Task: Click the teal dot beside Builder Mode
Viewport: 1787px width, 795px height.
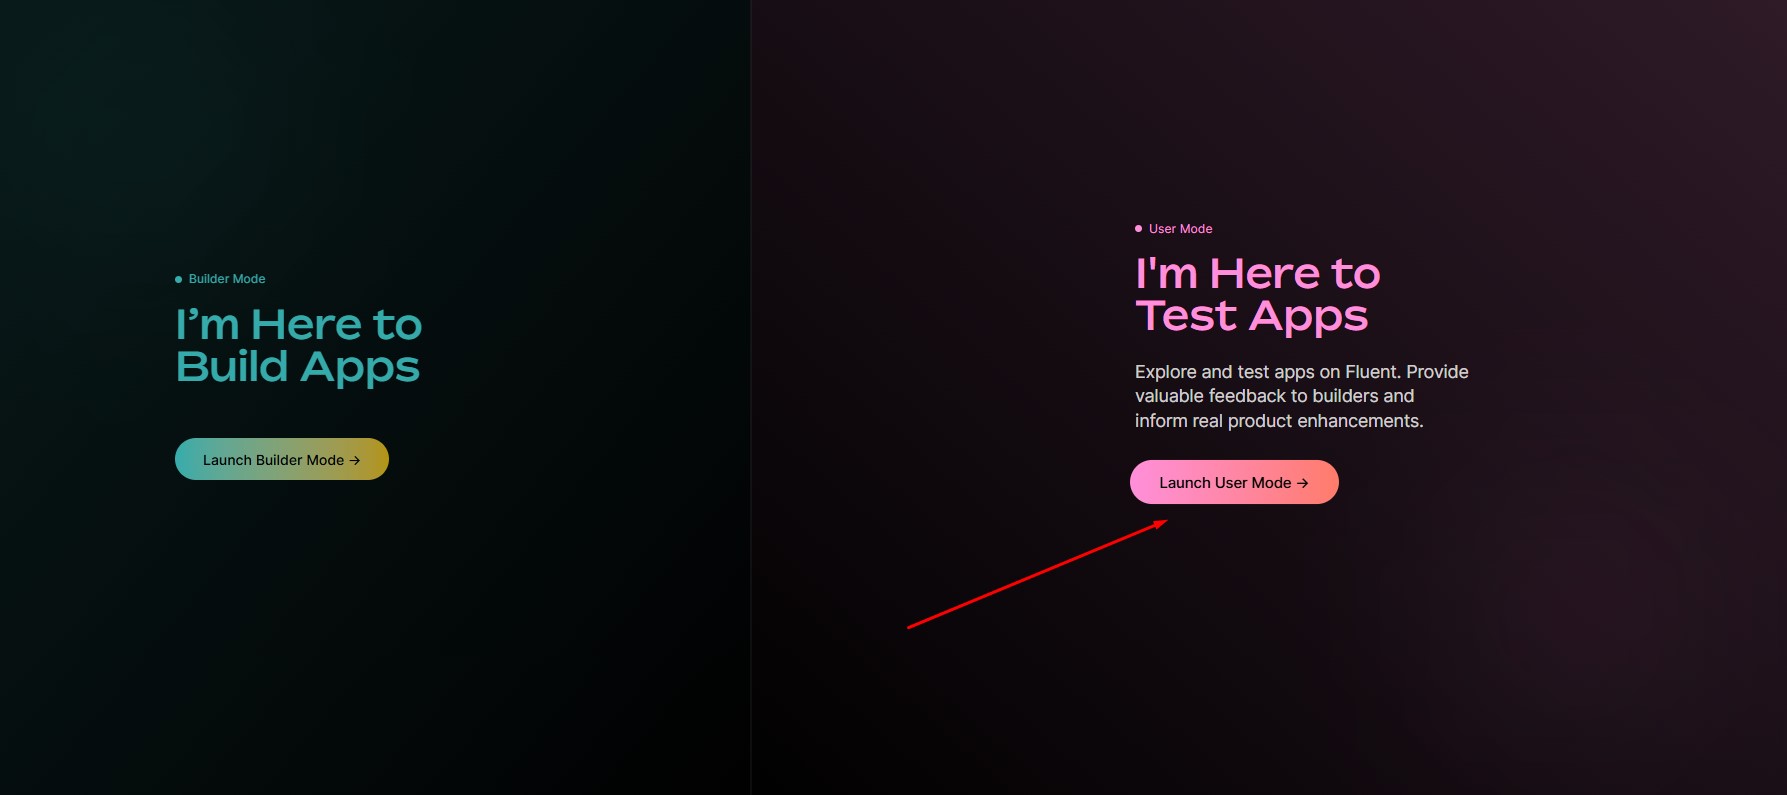Action: click(179, 280)
